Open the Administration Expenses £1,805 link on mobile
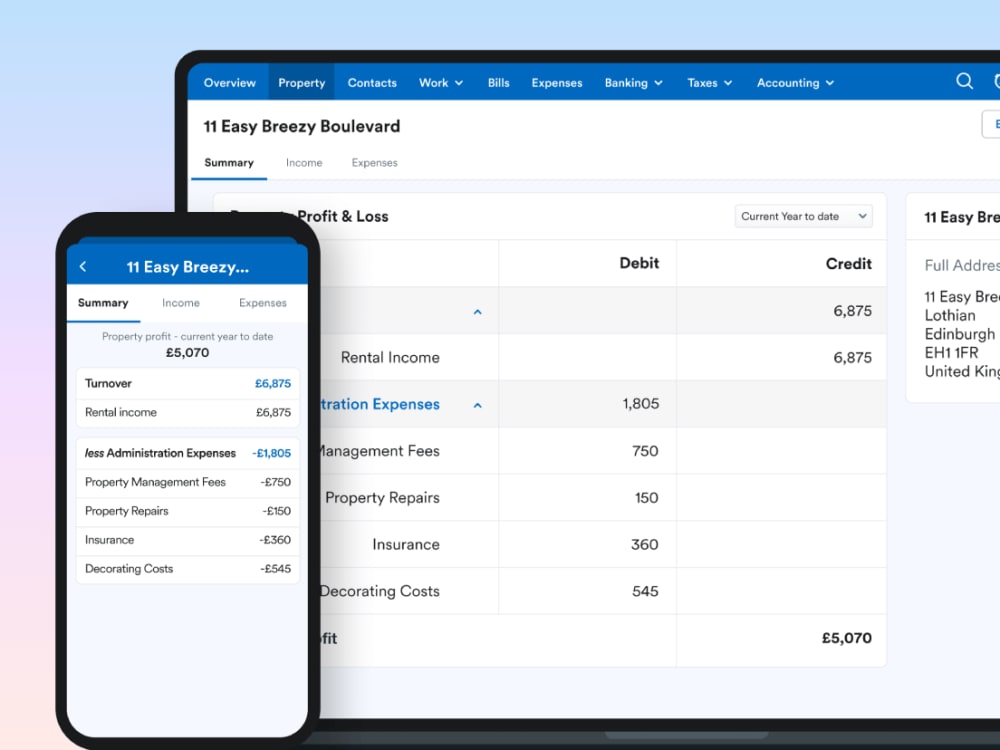Image resolution: width=1000 pixels, height=750 pixels. [269, 453]
